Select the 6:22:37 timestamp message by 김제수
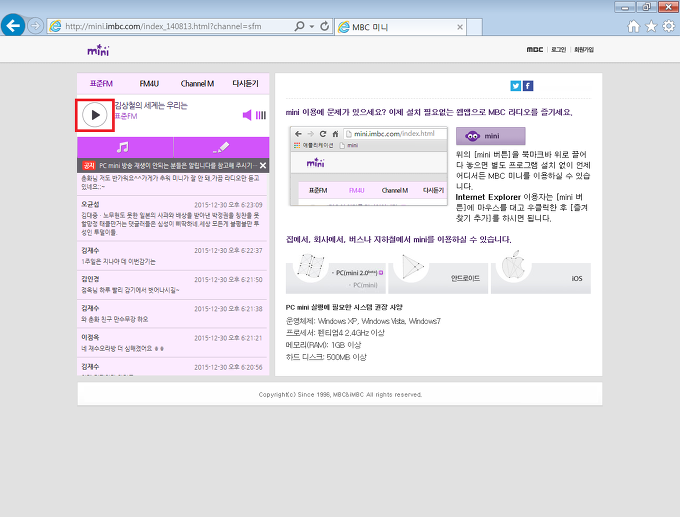Screen dimensions: 680x517 (173, 256)
